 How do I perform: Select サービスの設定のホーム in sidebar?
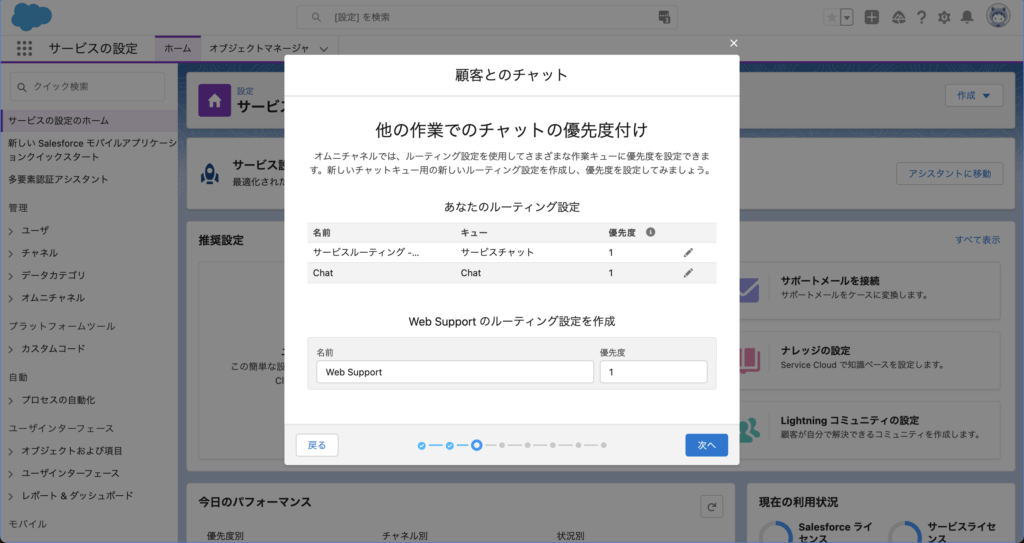point(89,120)
